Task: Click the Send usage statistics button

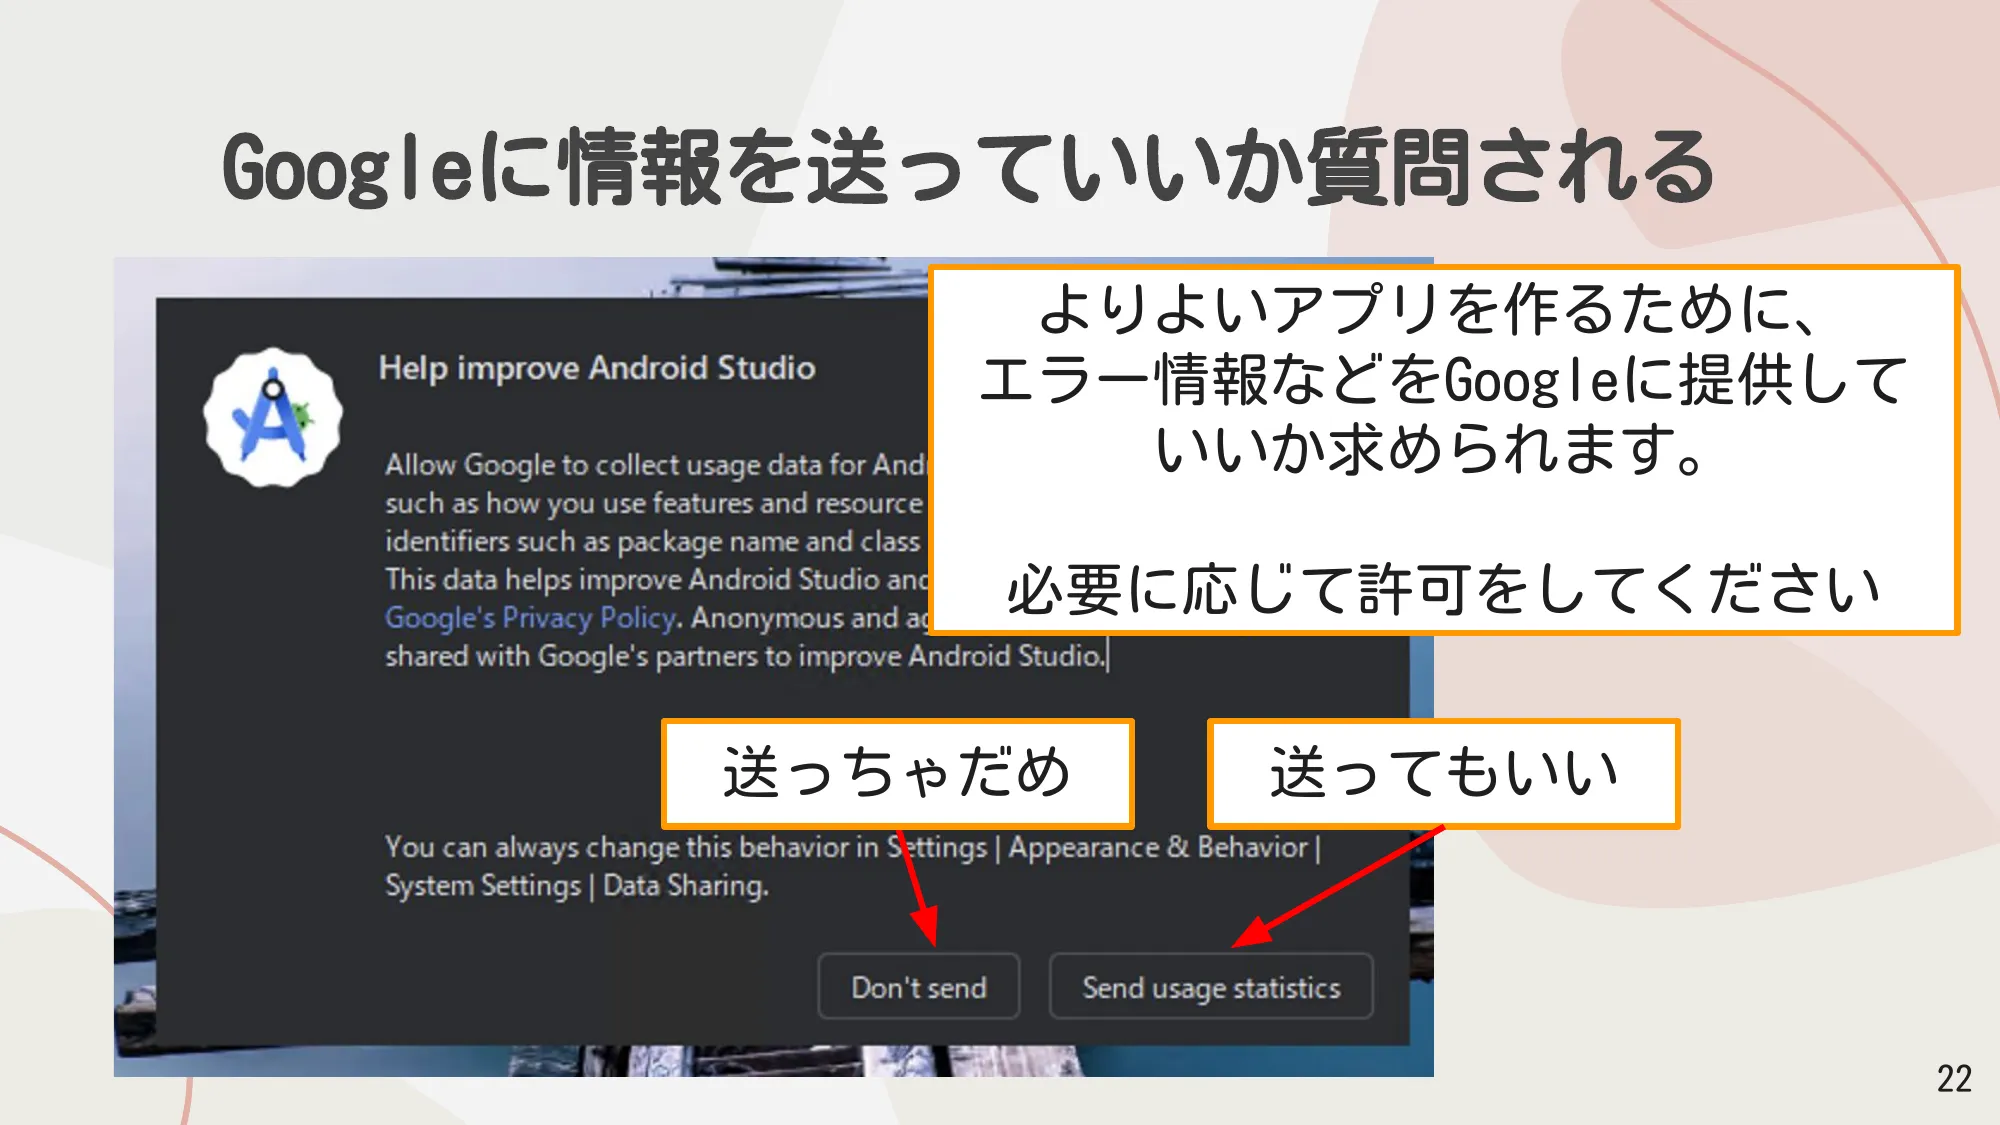Action: coord(1210,987)
